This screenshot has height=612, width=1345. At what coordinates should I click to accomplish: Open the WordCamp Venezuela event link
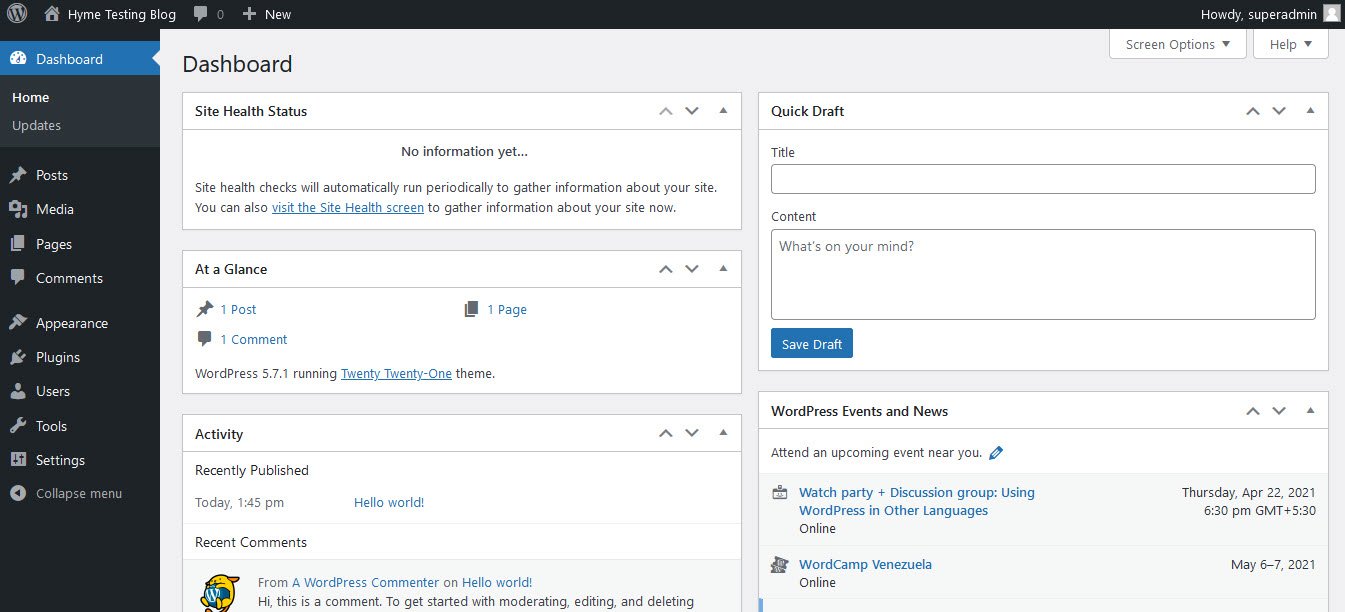(865, 564)
